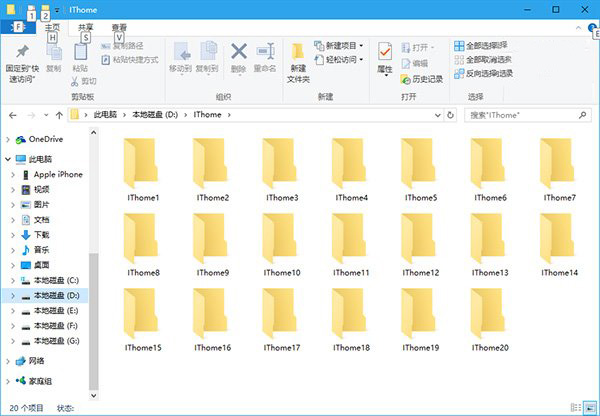600x416 pixels.
Task: Expand 本地磁盘 (G:) tree node
Action: [13, 341]
